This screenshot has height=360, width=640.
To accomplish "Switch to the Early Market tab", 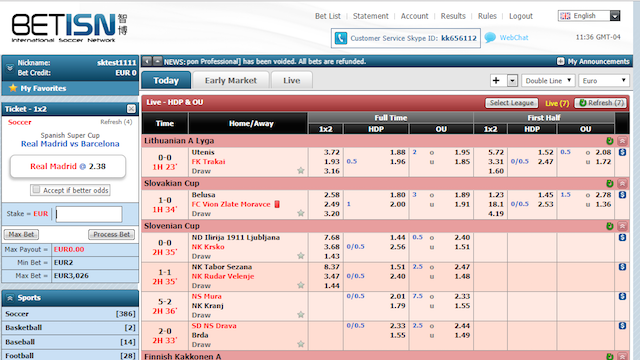I will (x=231, y=80).
